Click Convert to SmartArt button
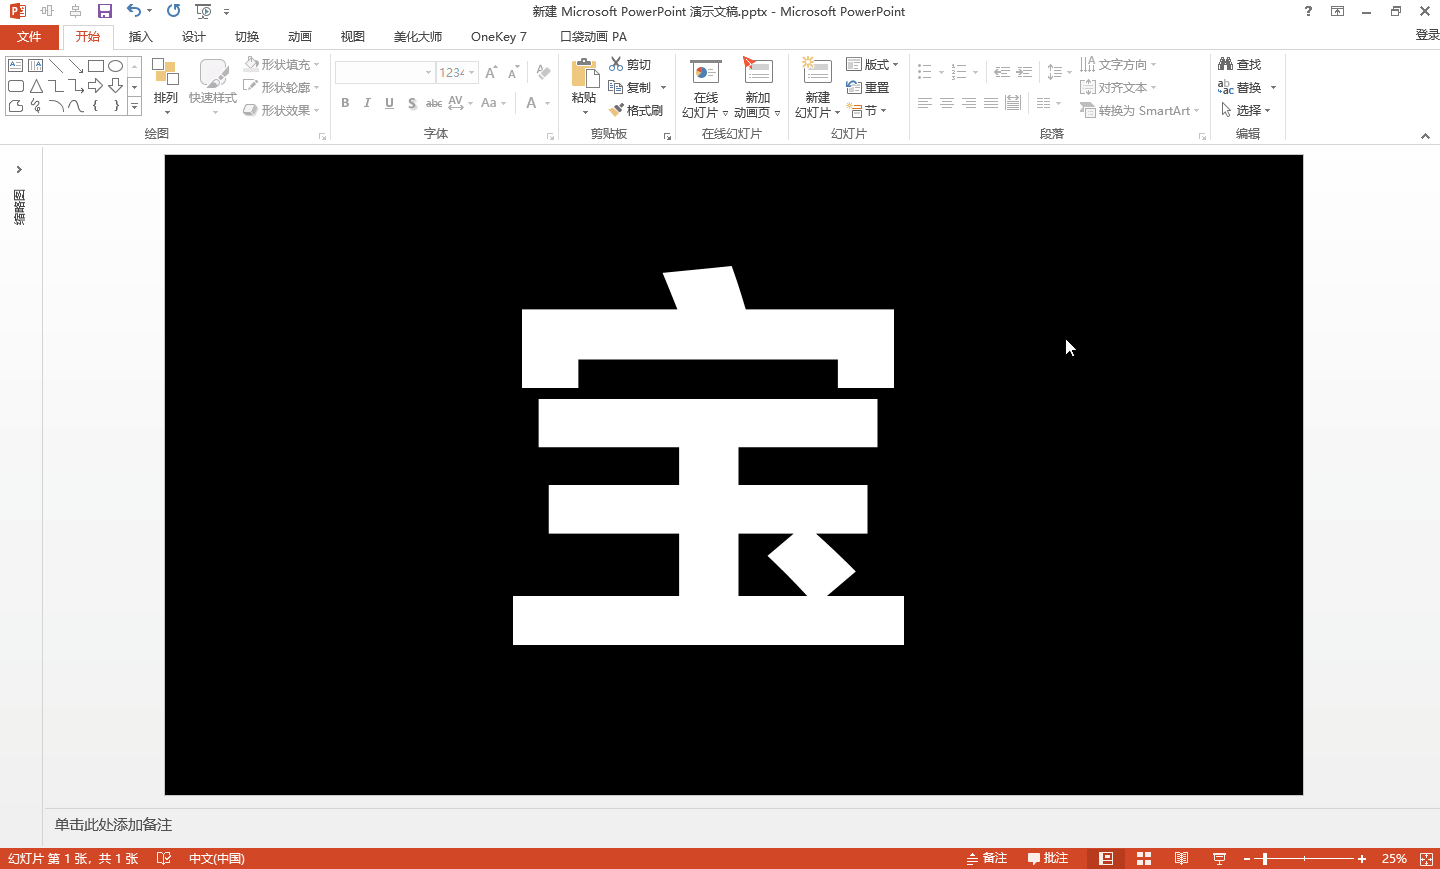The width and height of the screenshot is (1440, 869). point(1139,110)
